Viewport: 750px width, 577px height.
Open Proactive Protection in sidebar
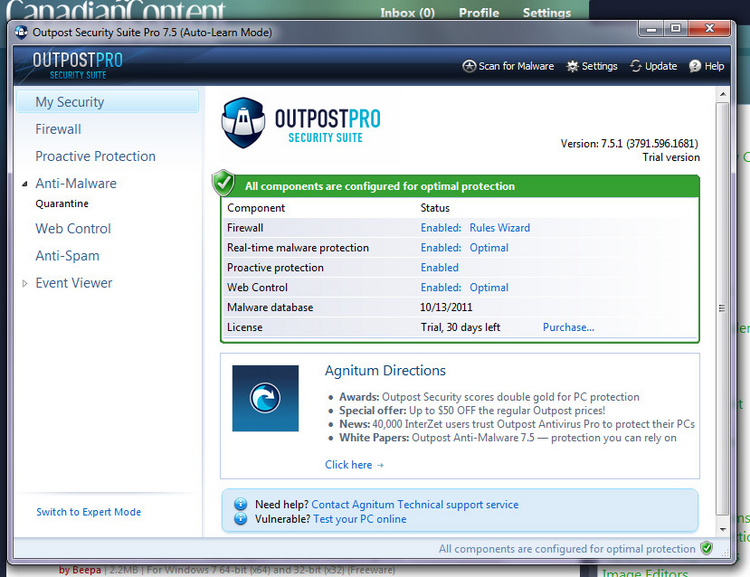pos(96,156)
